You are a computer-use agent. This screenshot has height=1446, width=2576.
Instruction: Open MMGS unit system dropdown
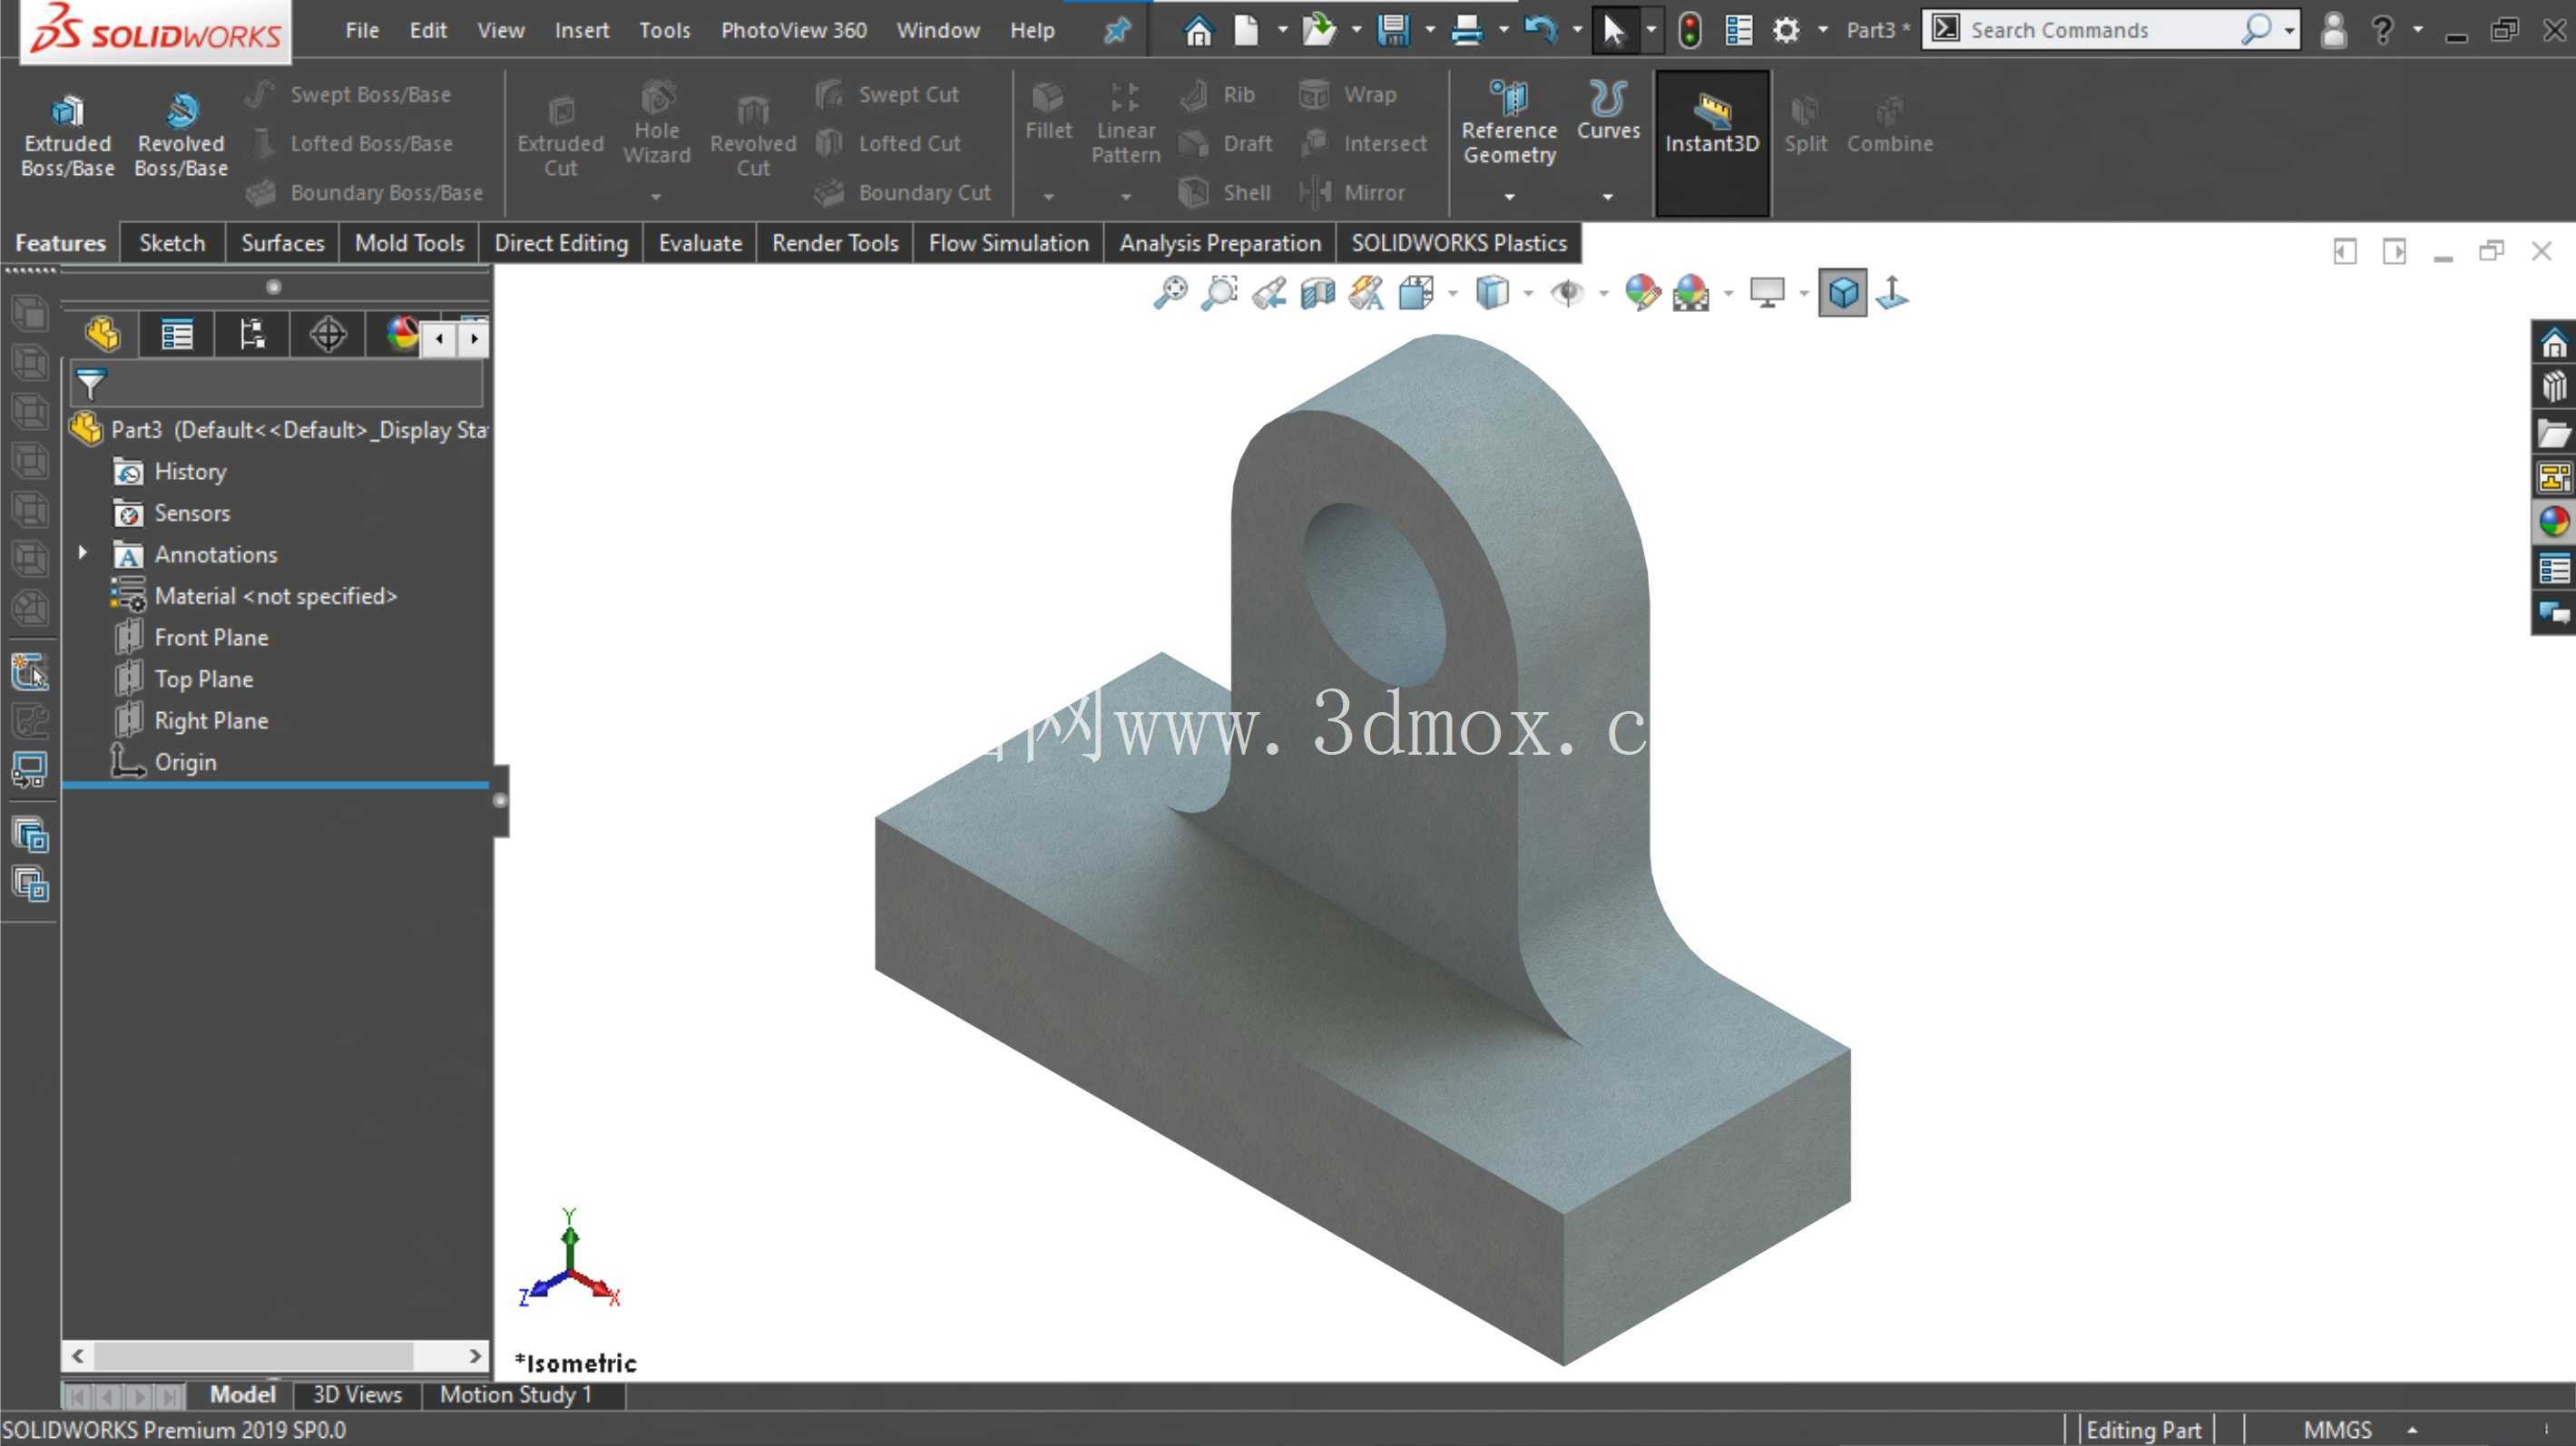coord(2412,1430)
